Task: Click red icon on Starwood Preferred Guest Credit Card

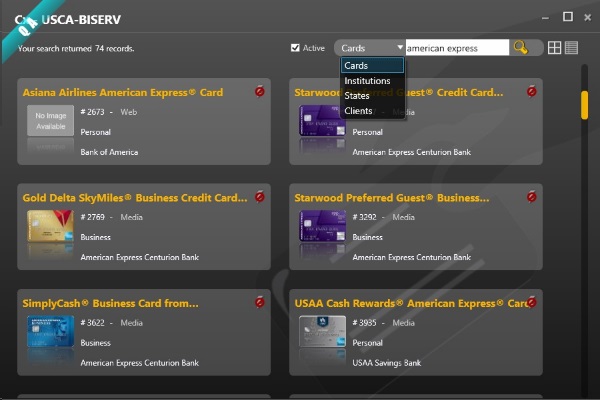Action: [x=532, y=91]
